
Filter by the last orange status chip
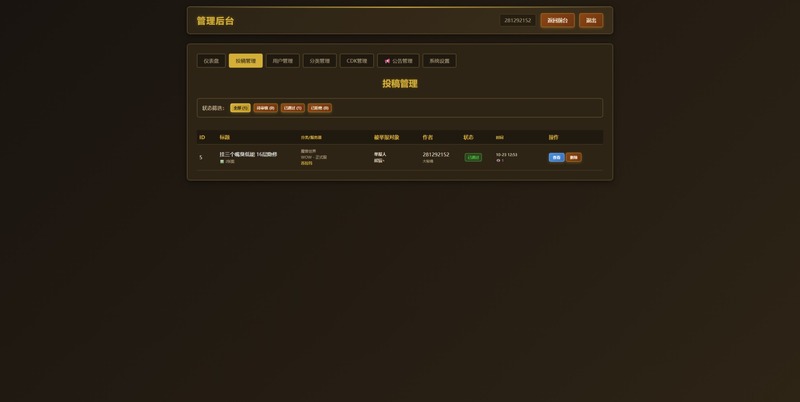(319, 108)
